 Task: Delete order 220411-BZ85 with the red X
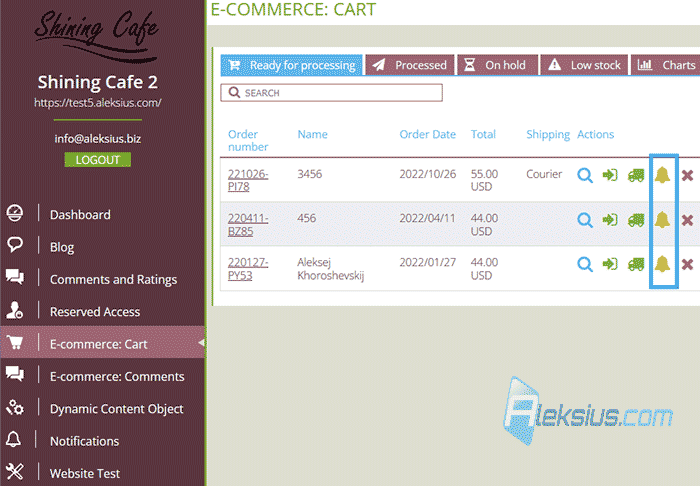(688, 220)
